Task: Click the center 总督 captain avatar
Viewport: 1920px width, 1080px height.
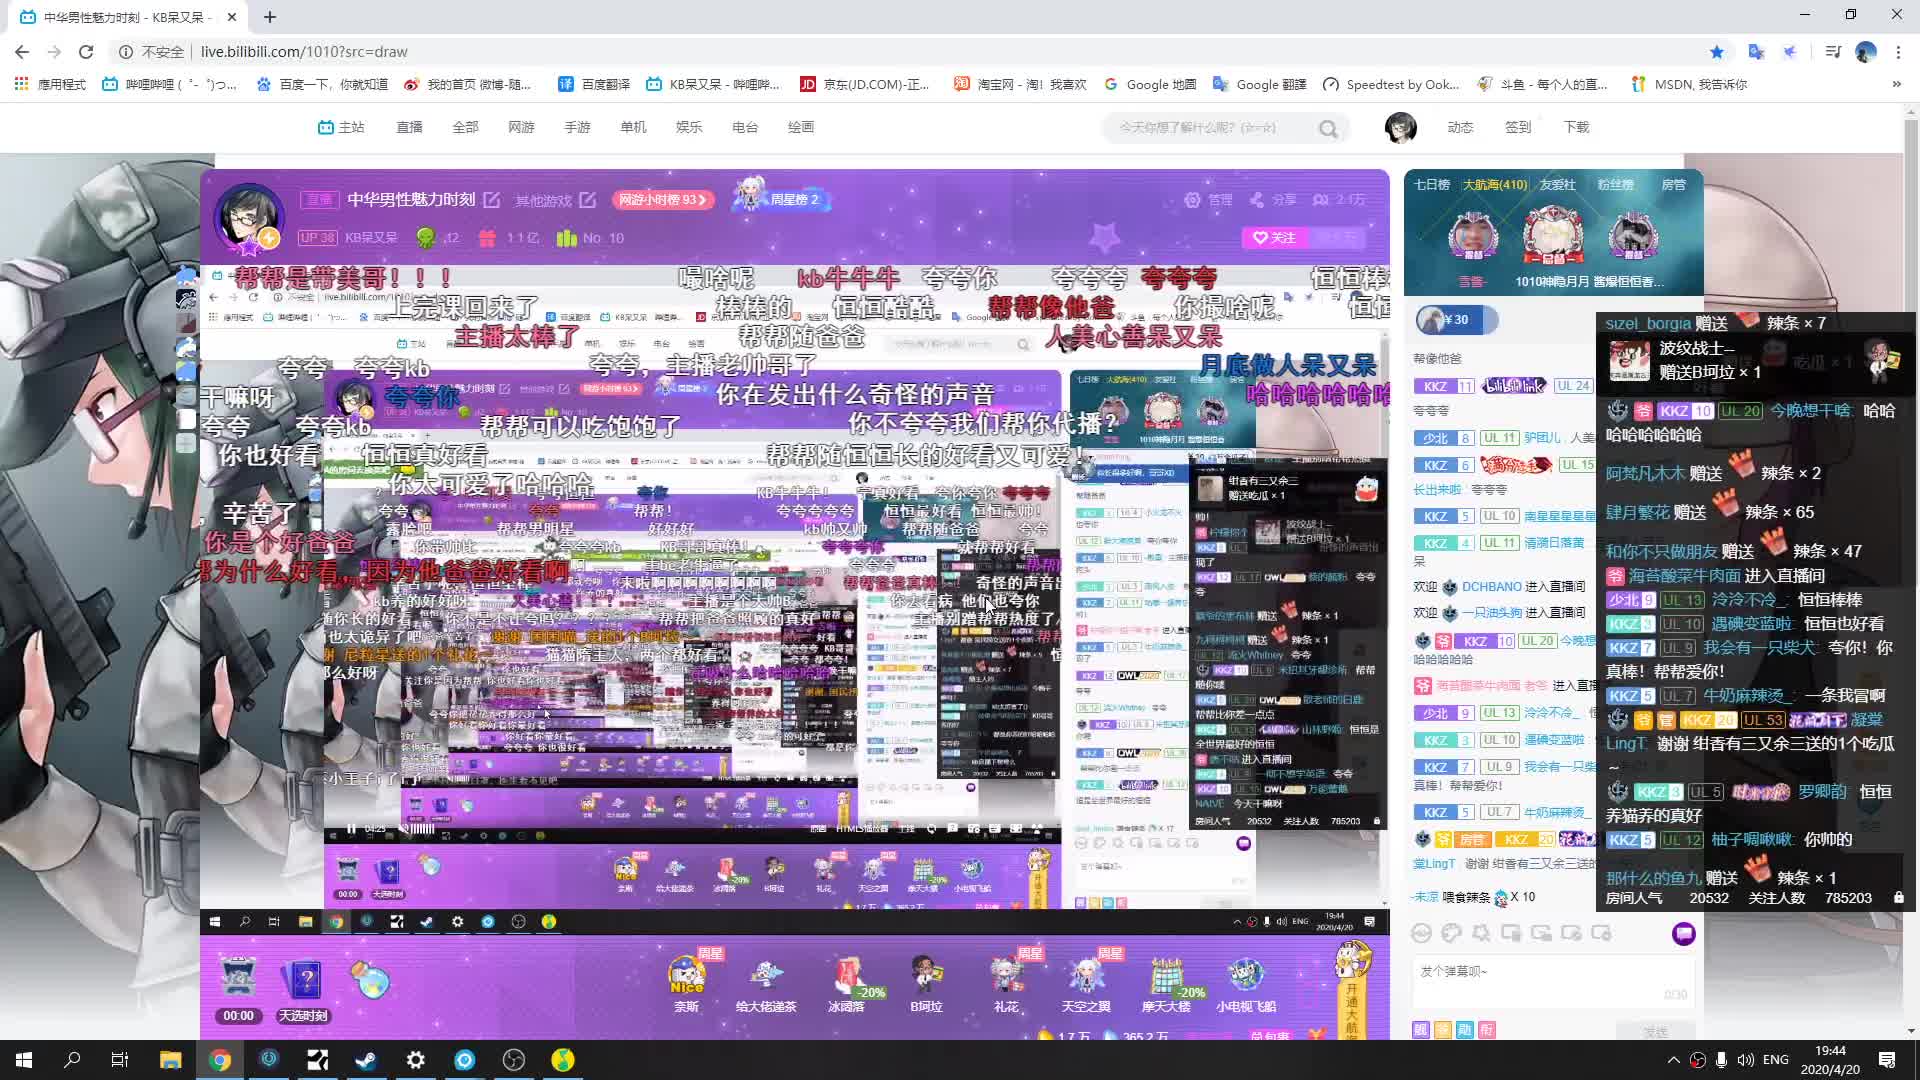Action: pos(1553,236)
